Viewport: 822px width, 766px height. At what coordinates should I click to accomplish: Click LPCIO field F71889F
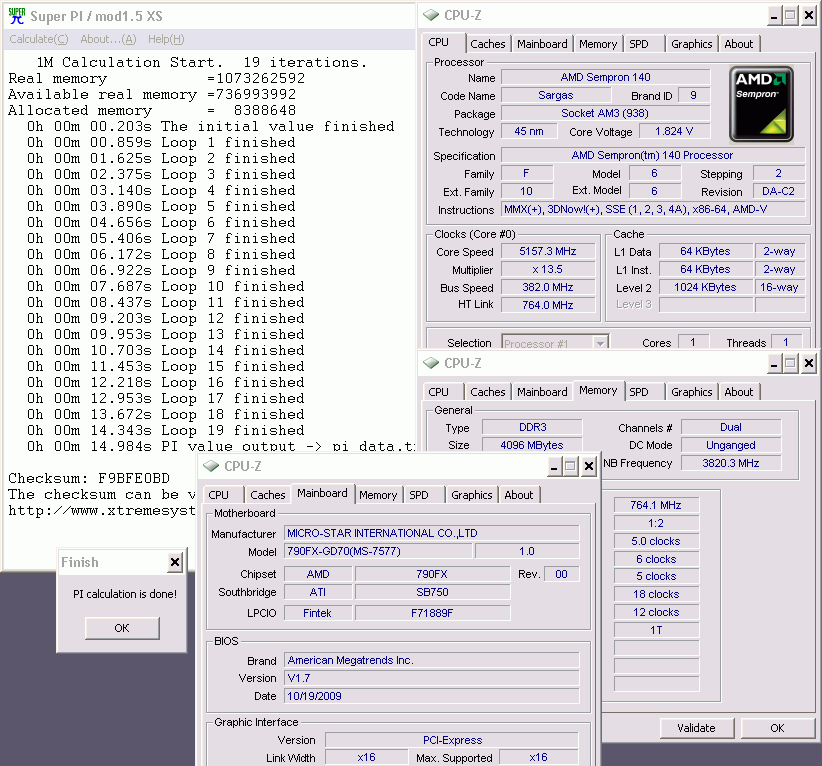pos(432,613)
